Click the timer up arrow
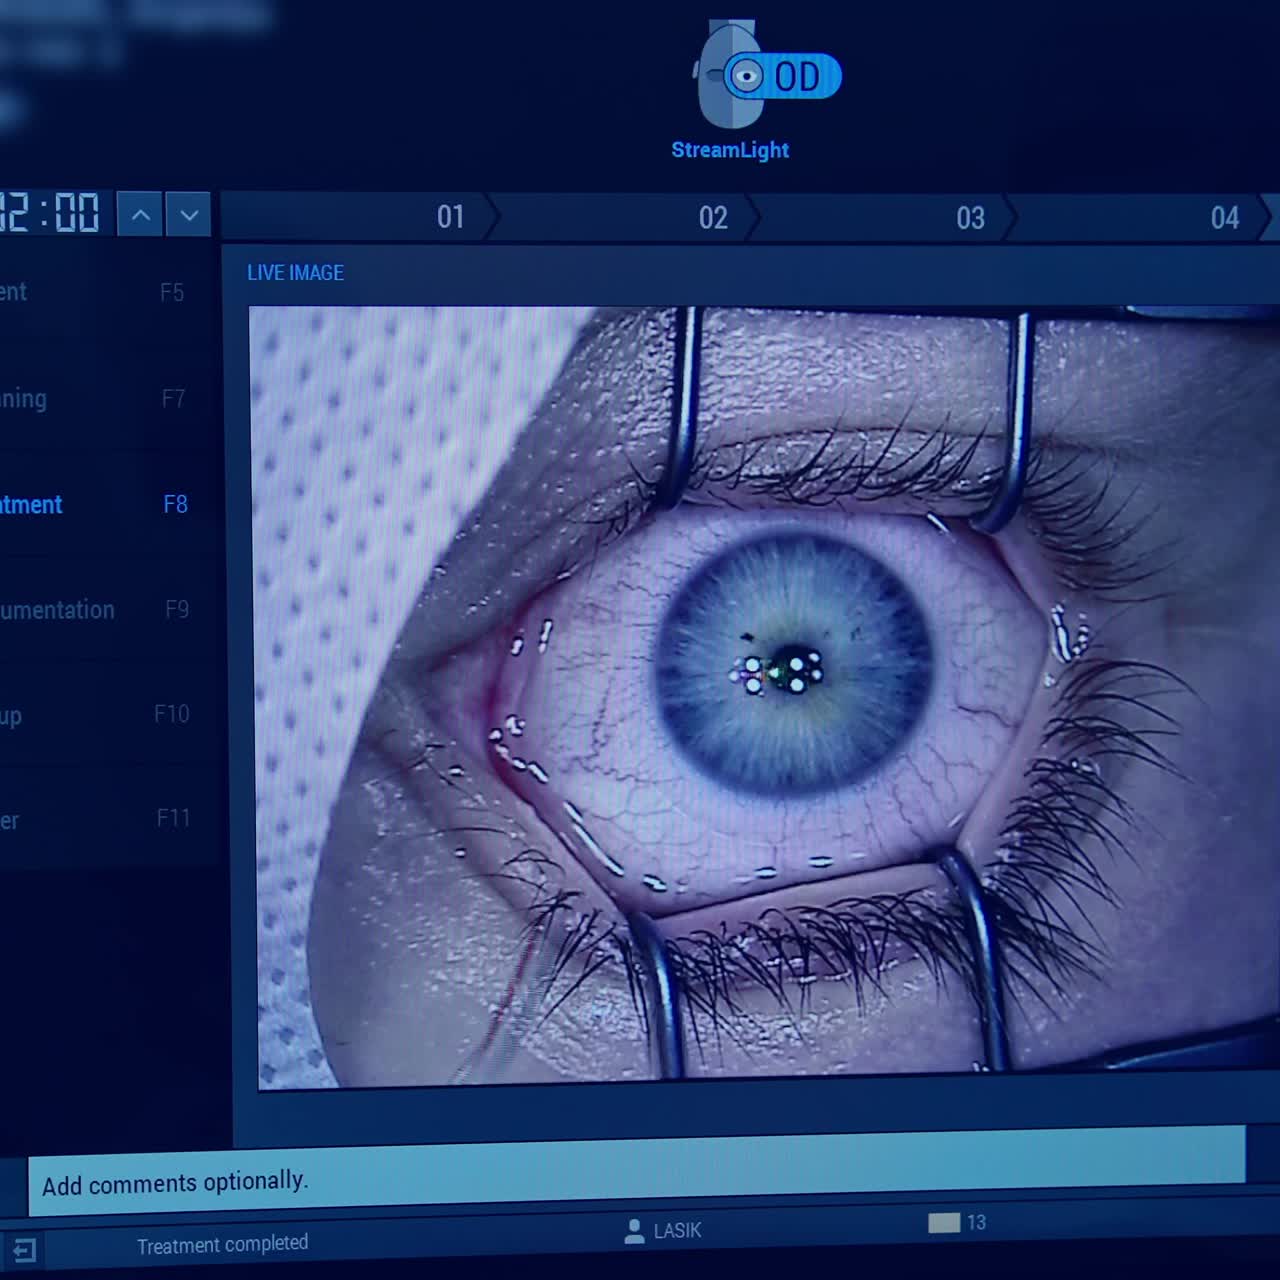 [x=138, y=213]
